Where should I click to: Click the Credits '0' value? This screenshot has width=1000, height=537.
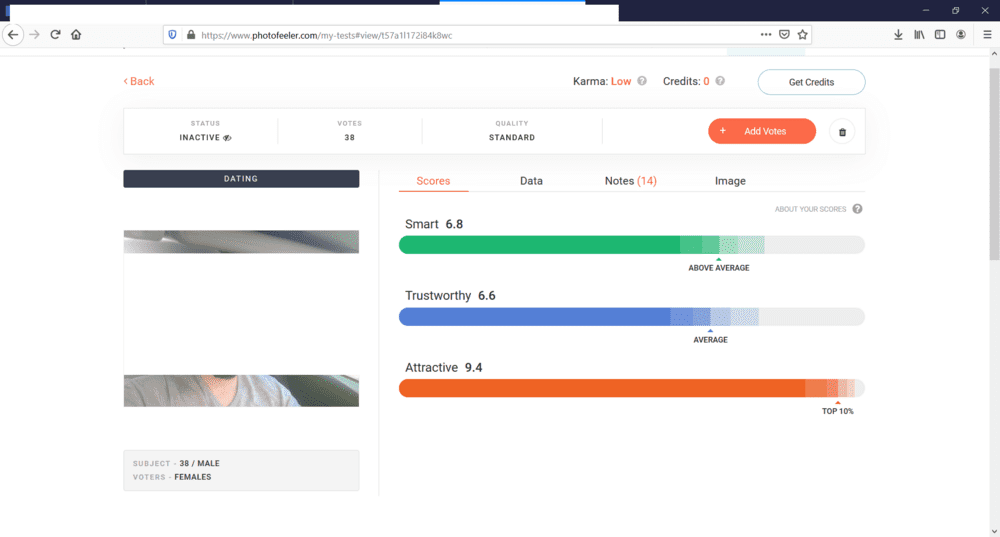point(706,81)
